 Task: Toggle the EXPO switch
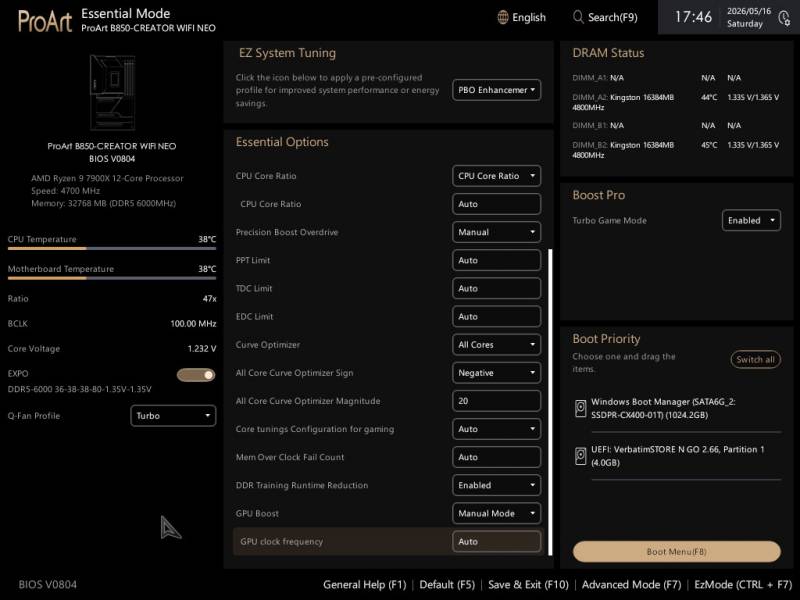[x=196, y=375]
